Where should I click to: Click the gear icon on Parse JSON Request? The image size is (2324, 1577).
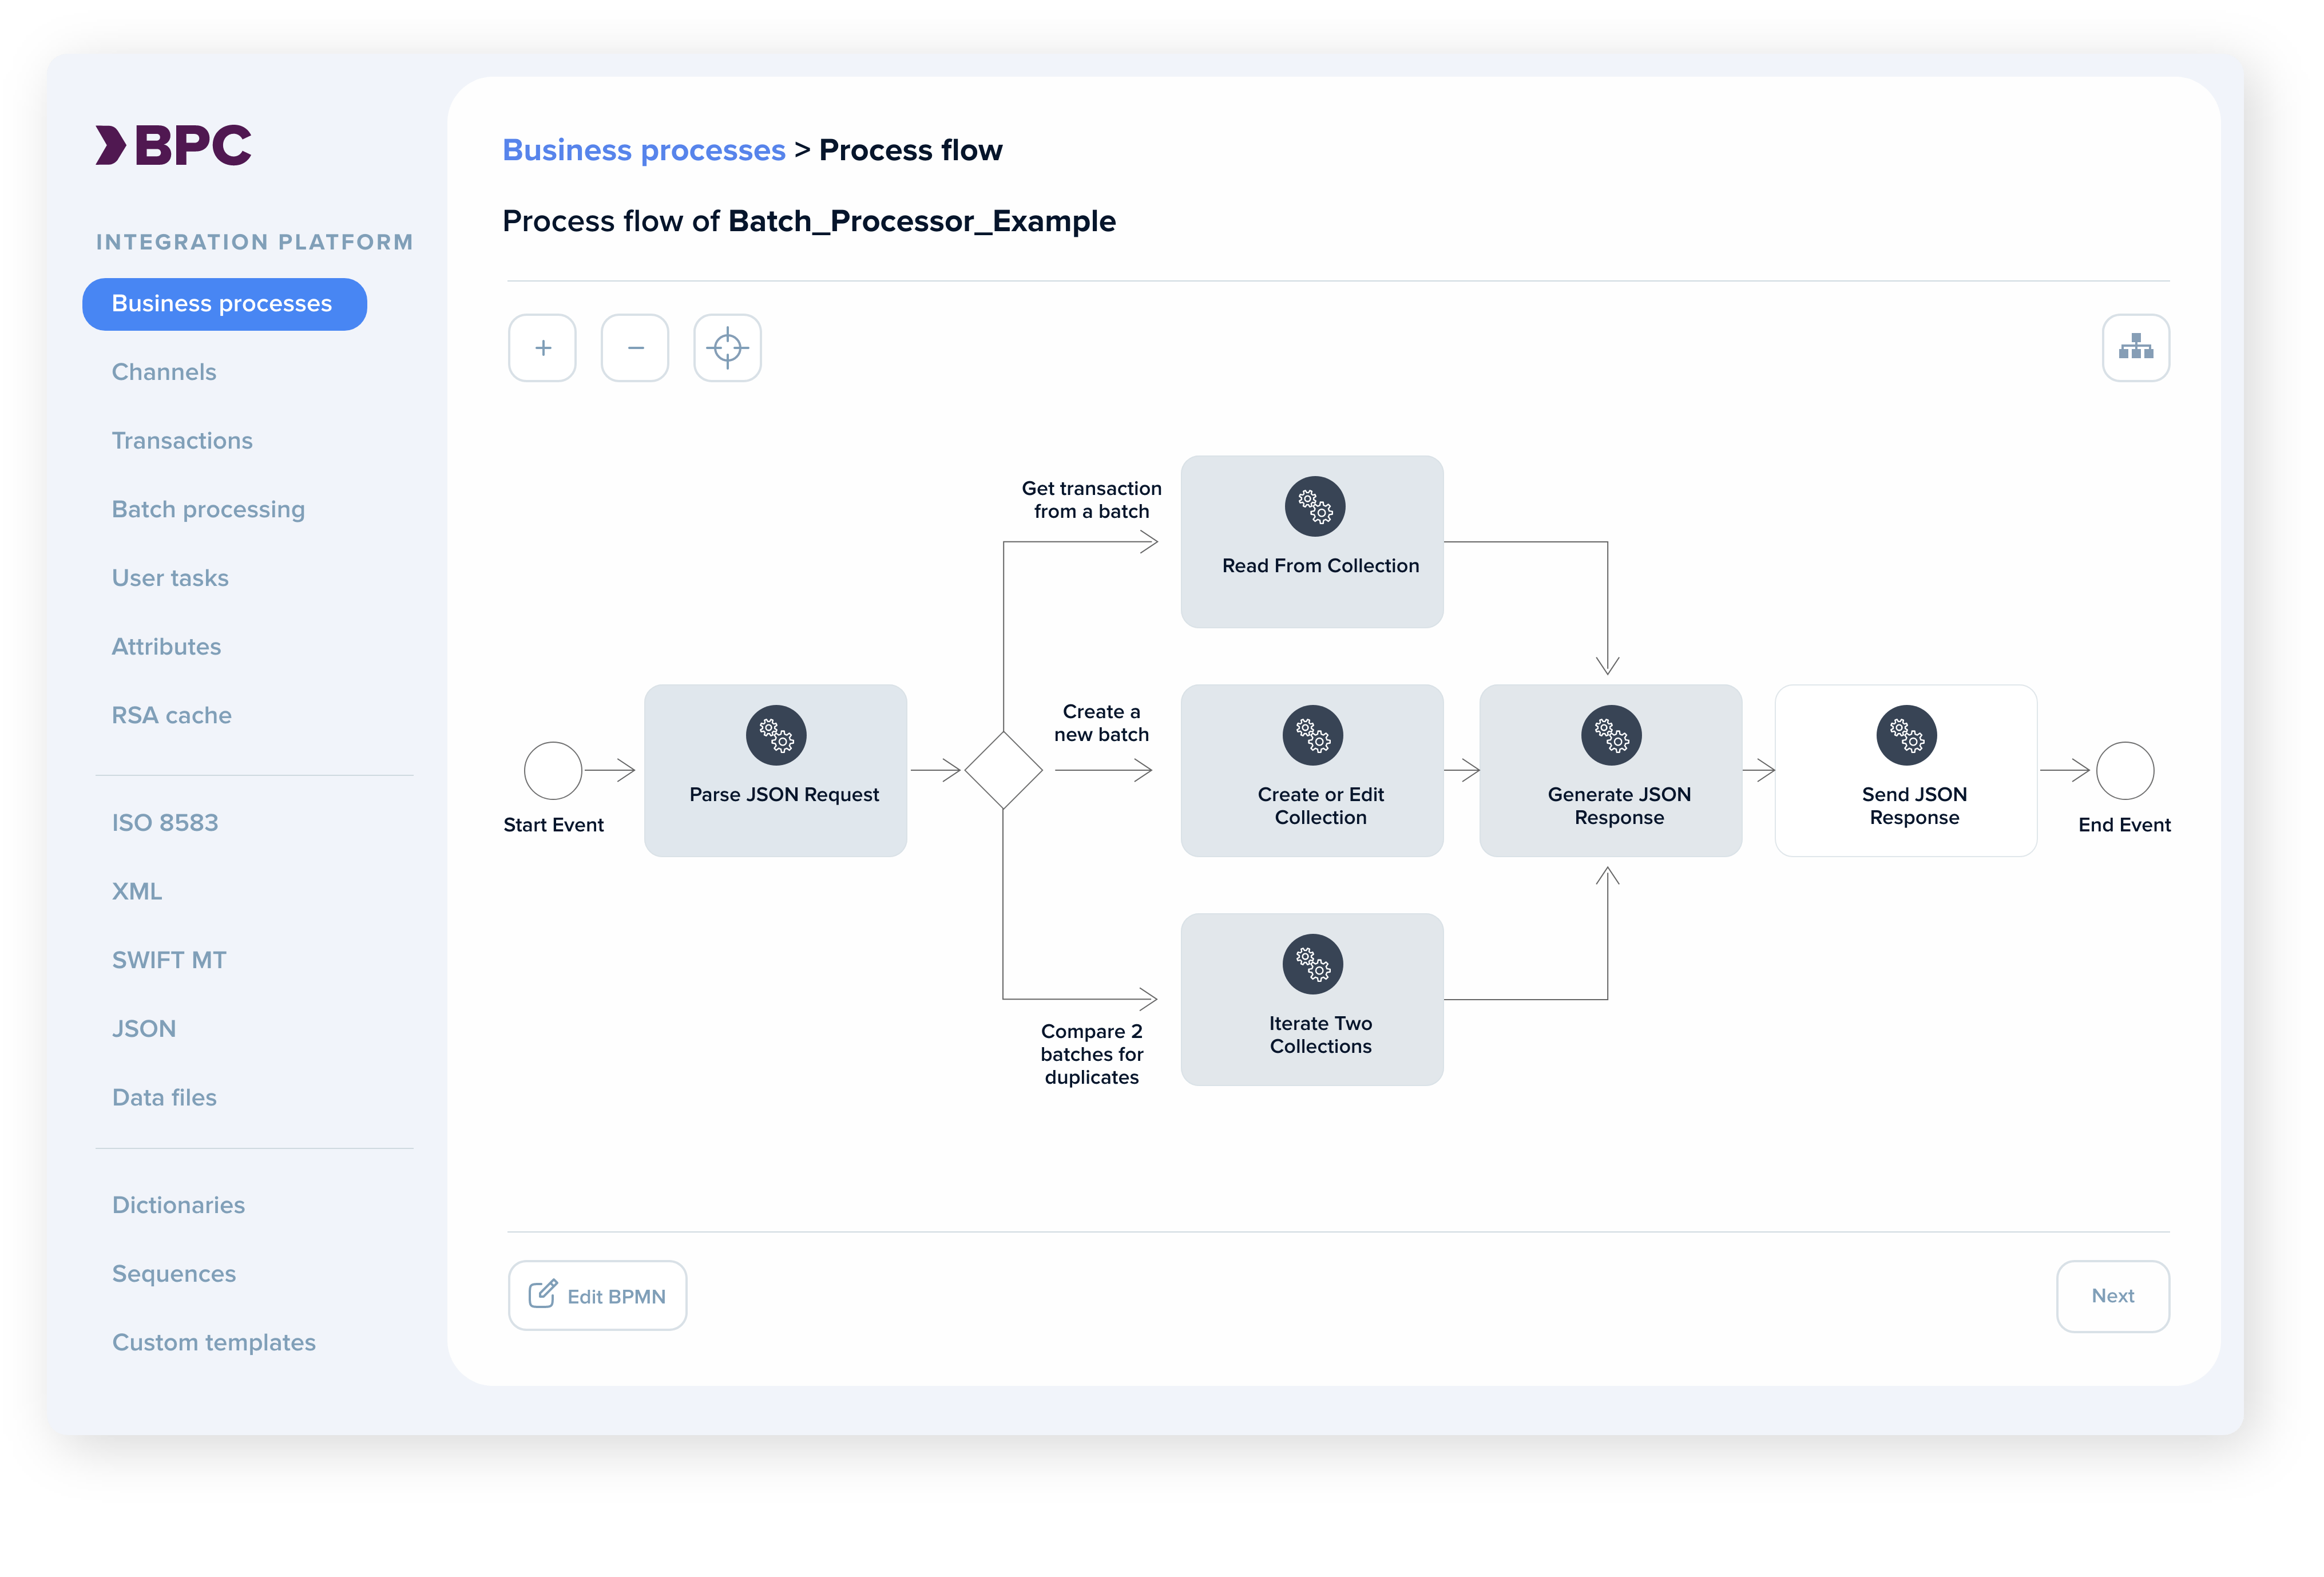776,736
